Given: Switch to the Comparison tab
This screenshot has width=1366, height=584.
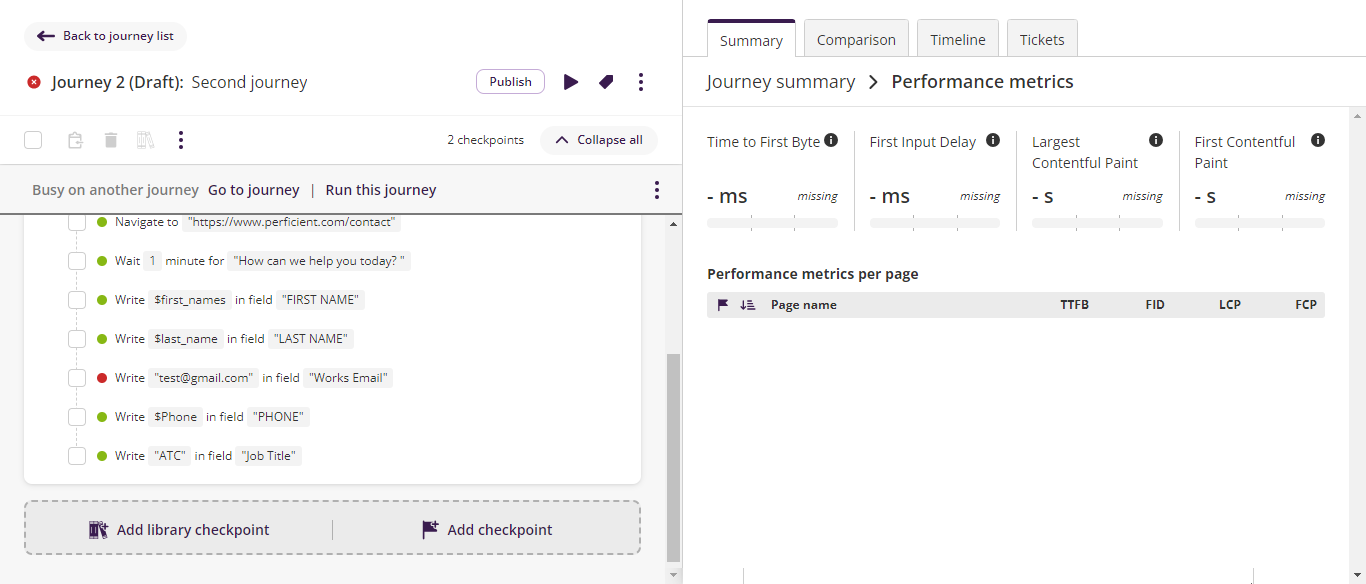Looking at the screenshot, I should pos(856,40).
